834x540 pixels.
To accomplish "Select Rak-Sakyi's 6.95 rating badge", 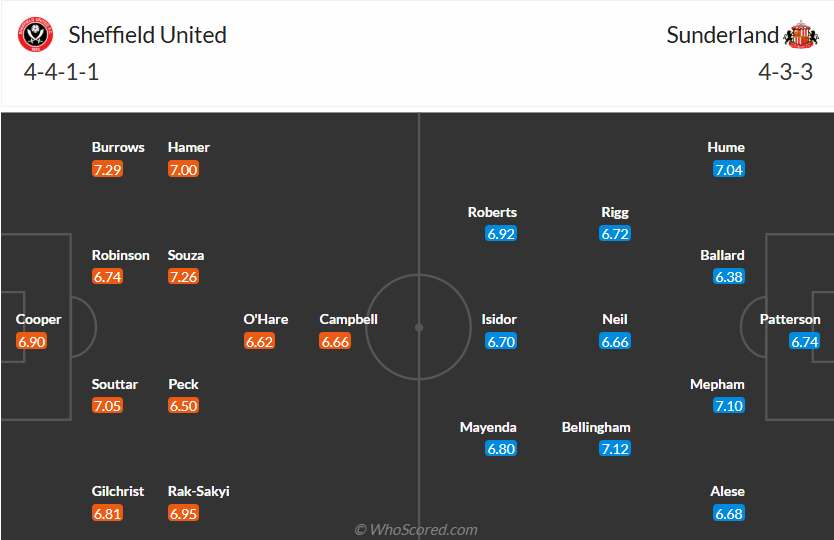I will click(183, 513).
